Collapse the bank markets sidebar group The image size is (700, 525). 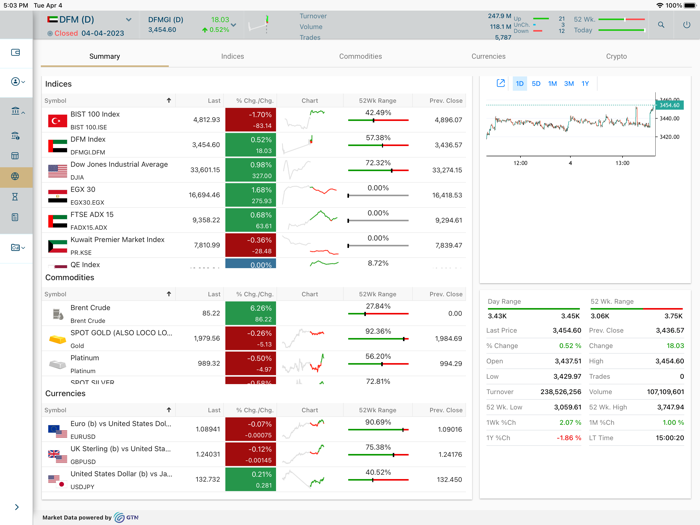17,111
